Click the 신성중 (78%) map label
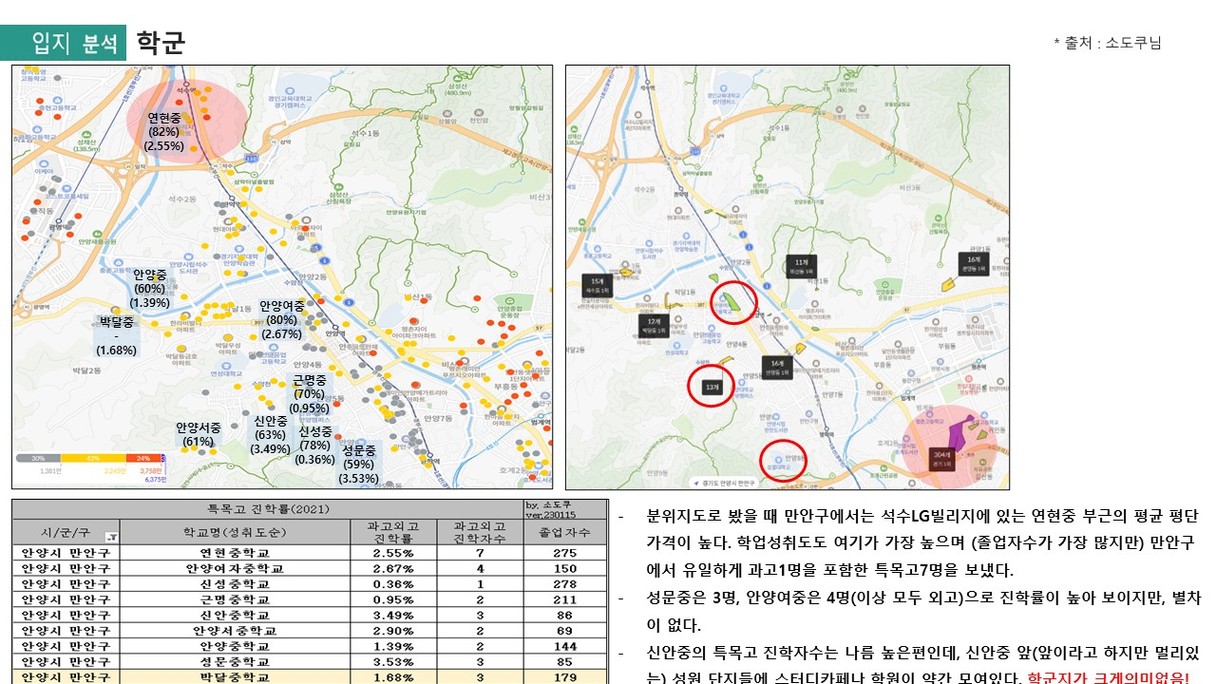 coord(315,445)
